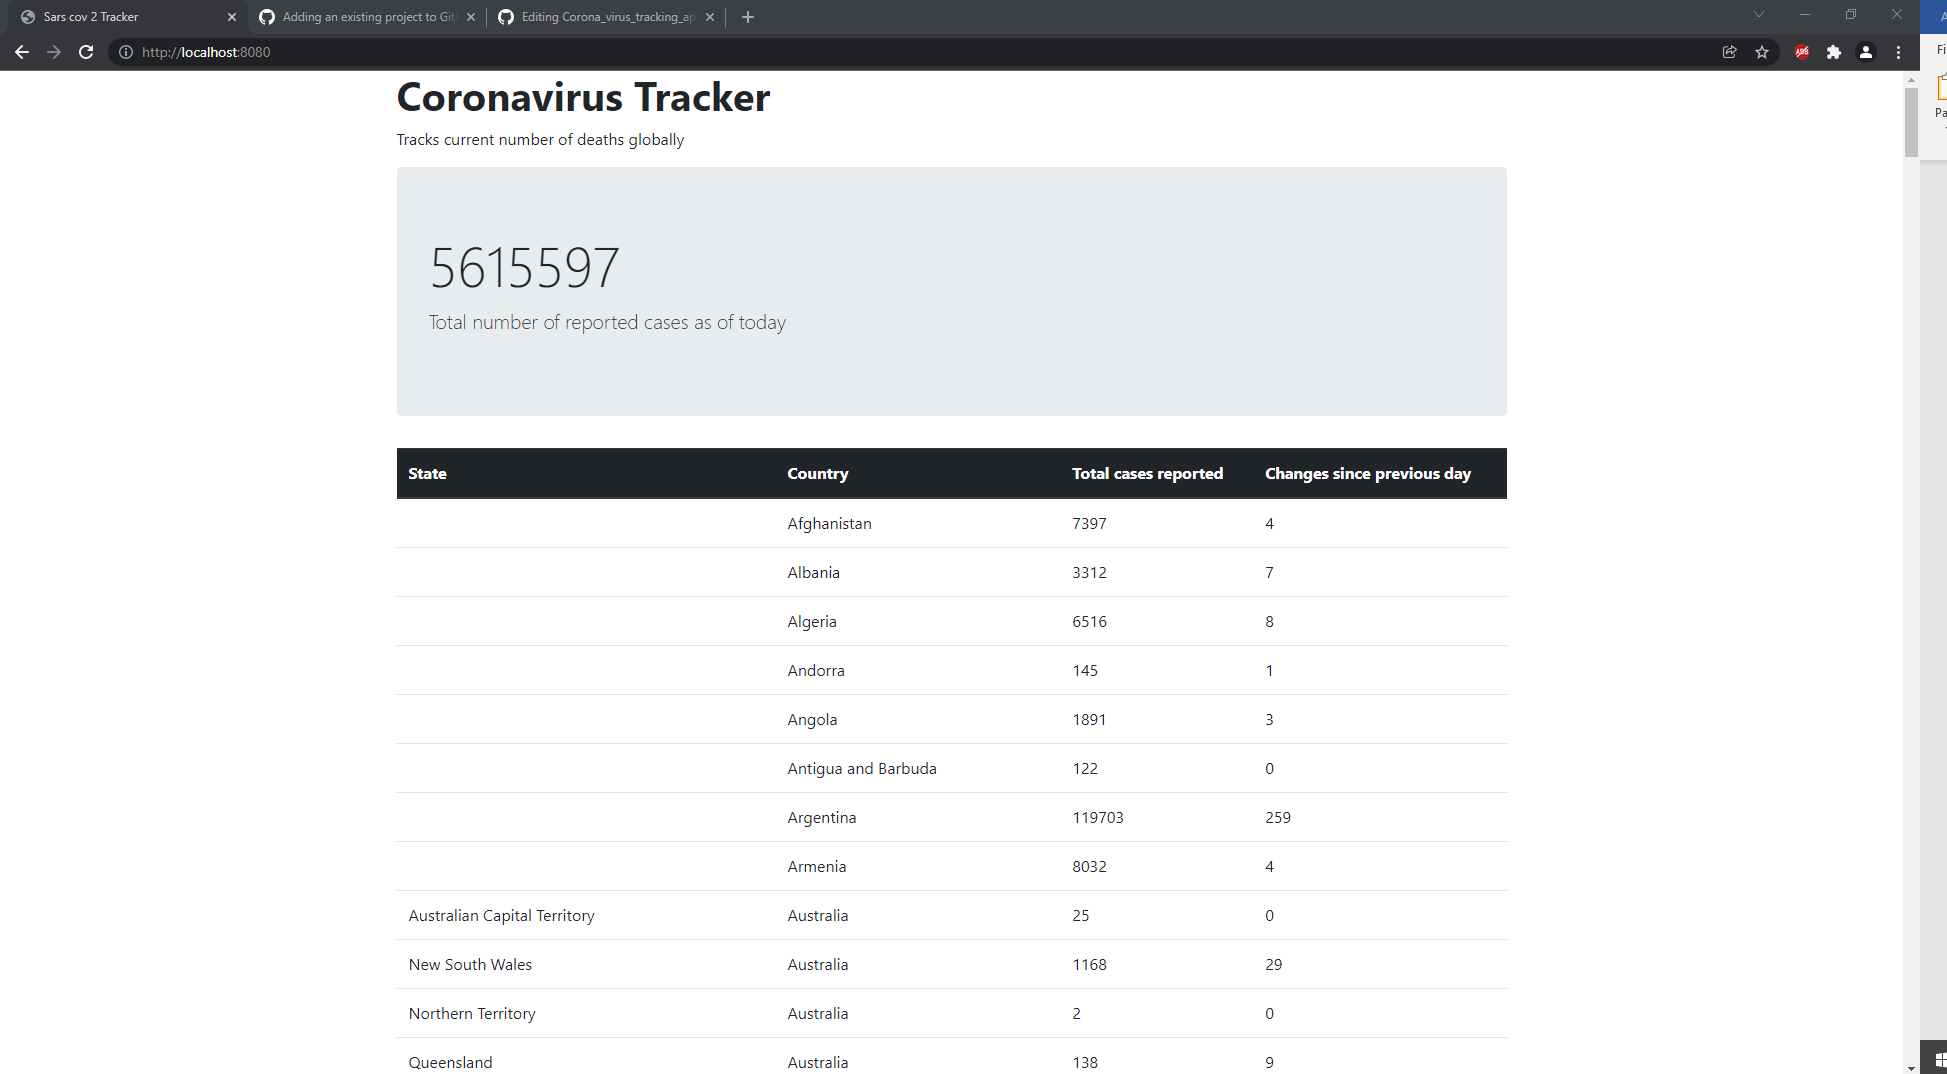
Task: Switch to Editing Corona_virus_tracking tab
Action: 607,17
